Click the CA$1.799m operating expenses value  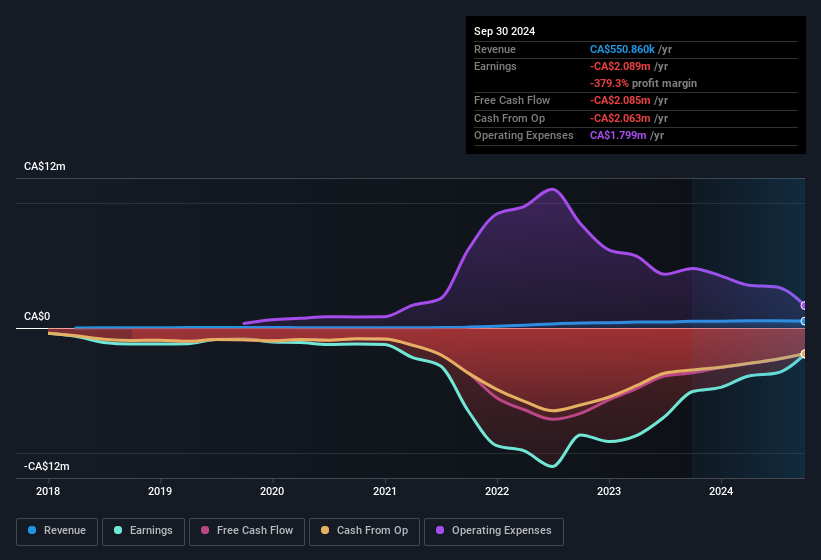tap(618, 135)
